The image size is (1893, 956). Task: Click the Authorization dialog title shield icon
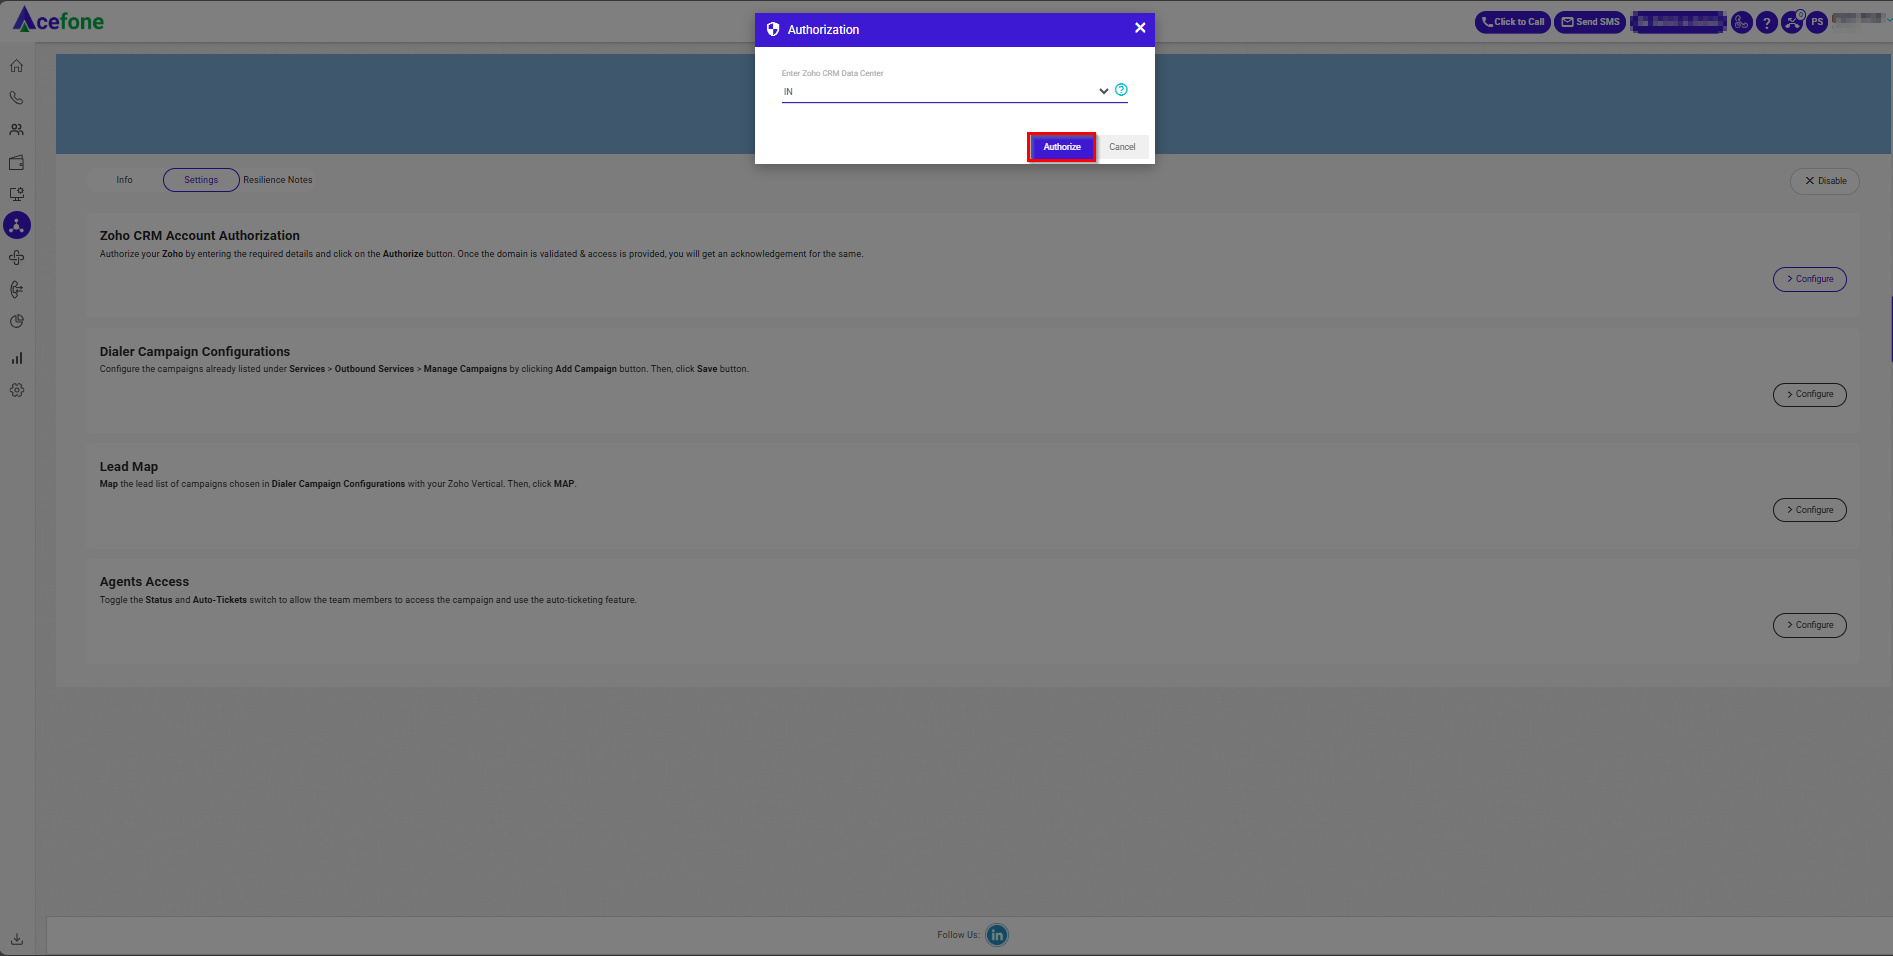pyautogui.click(x=773, y=29)
